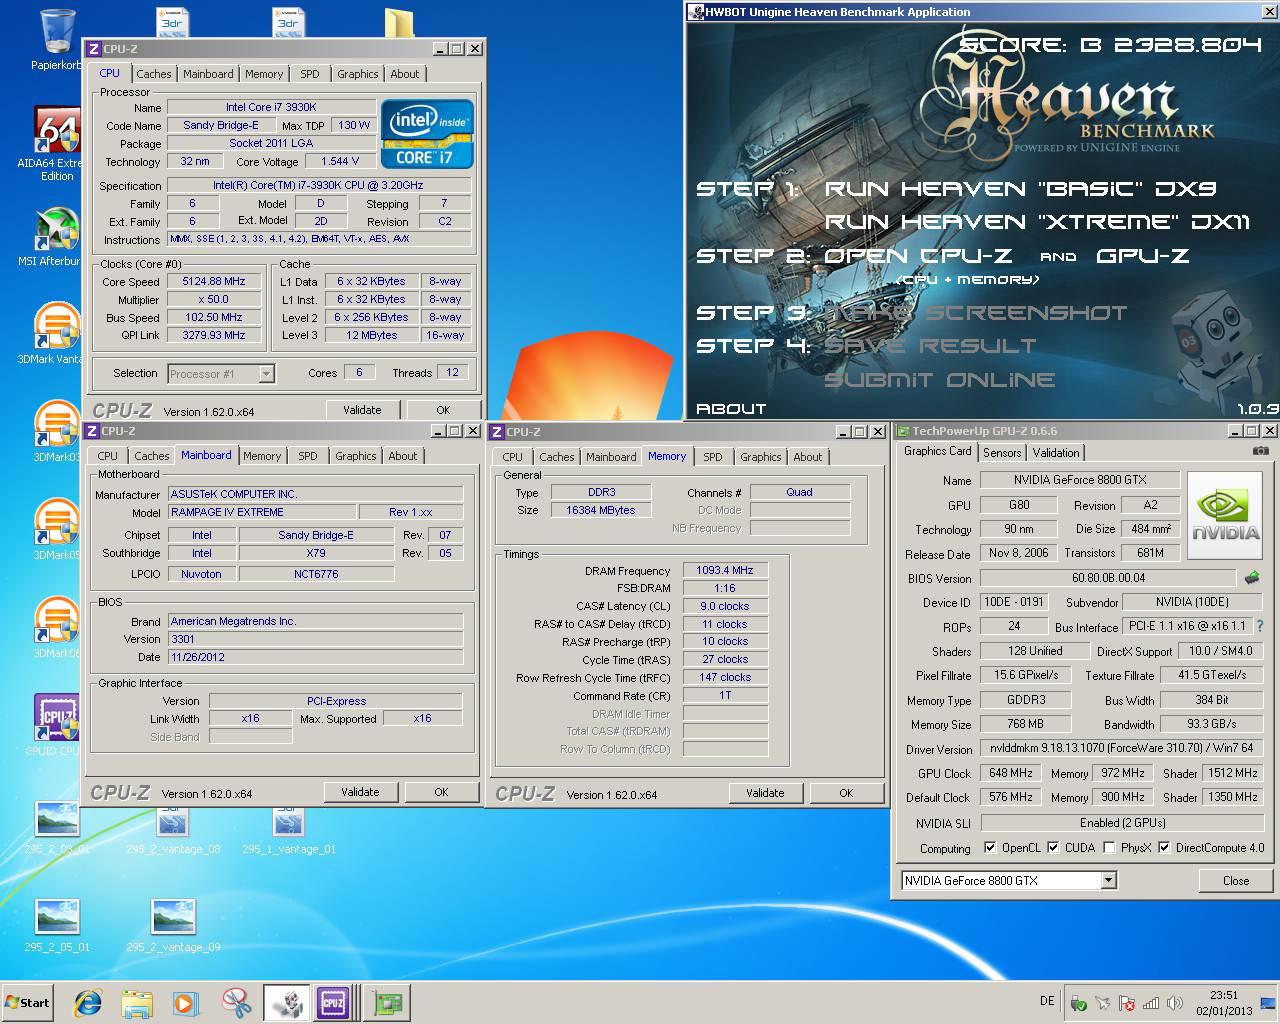
Task: Select Validation tab in GPU-Z
Action: pos(1056,452)
